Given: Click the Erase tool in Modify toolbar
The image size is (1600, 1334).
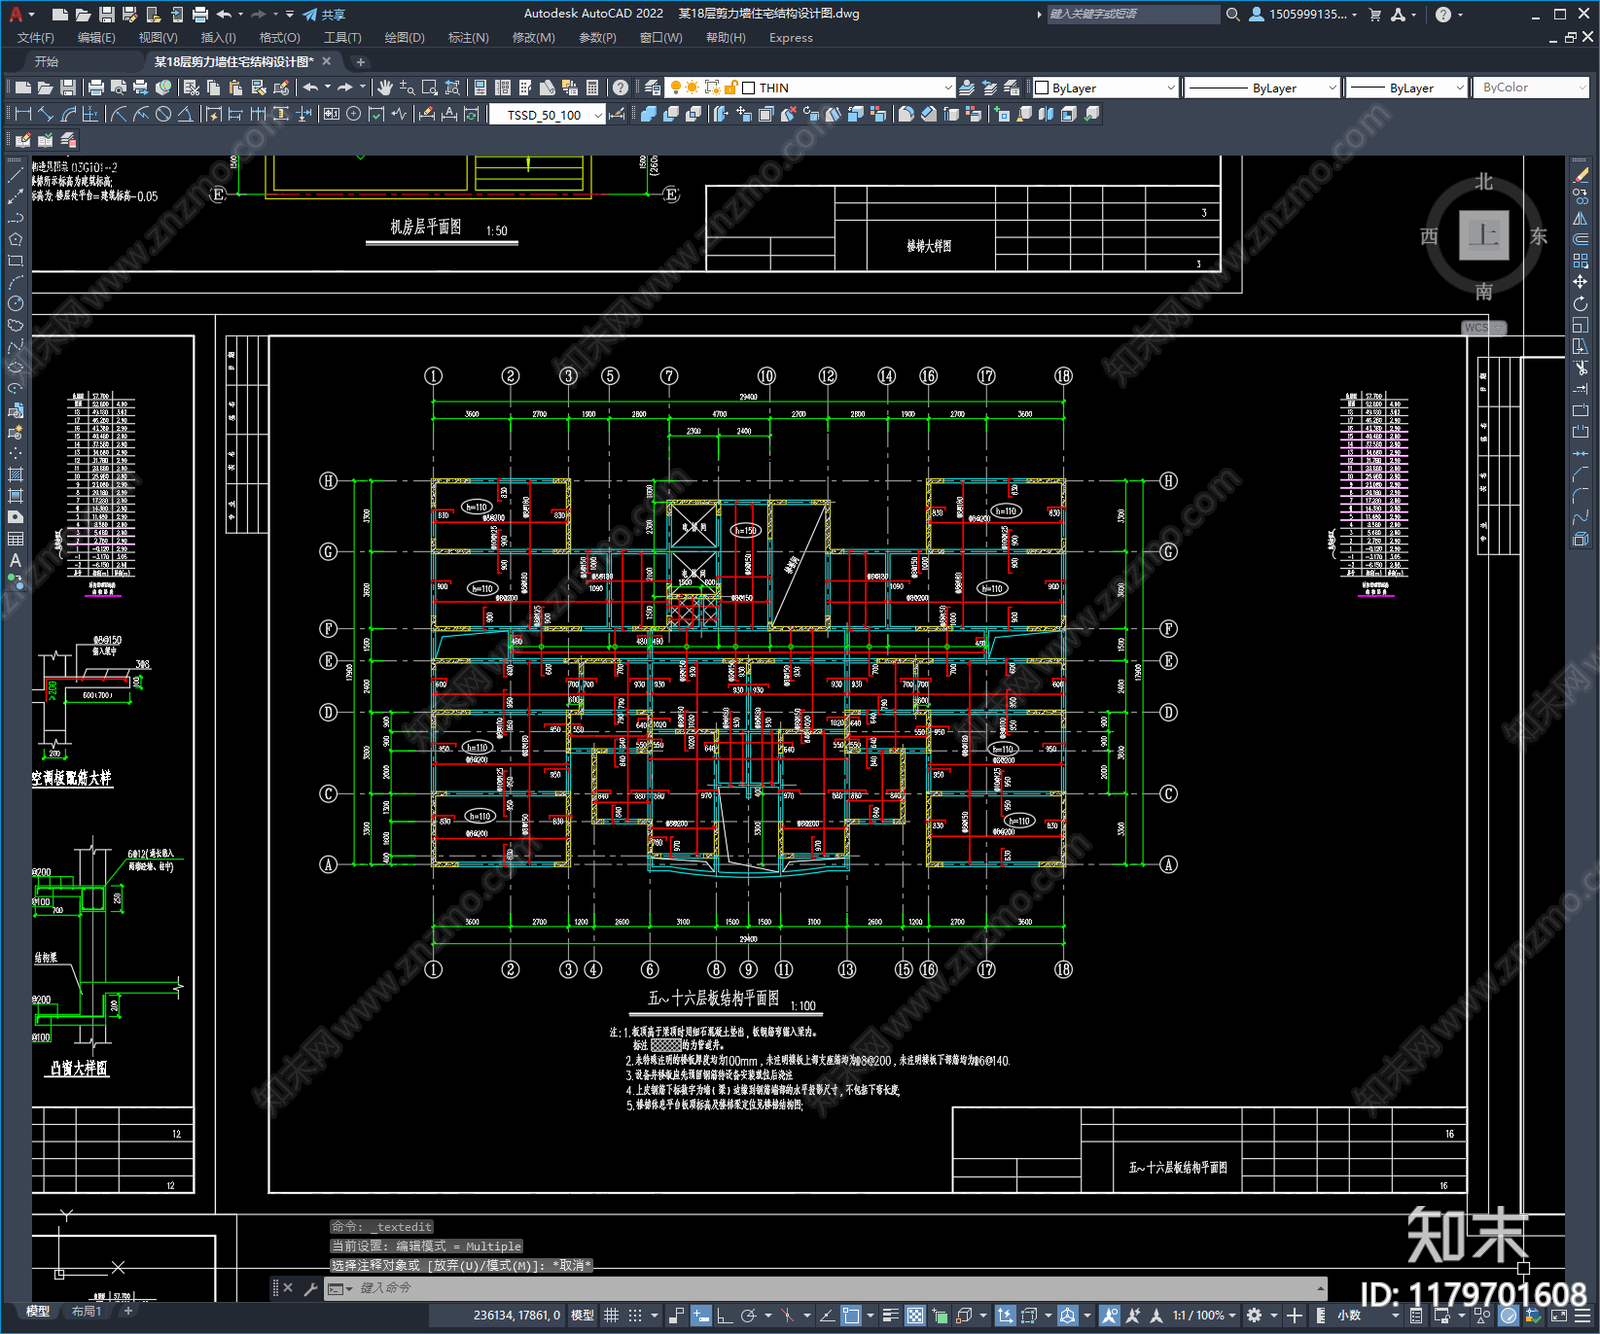Looking at the screenshot, I should (1580, 175).
